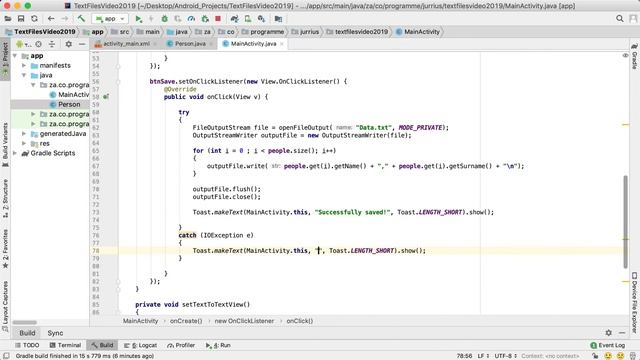Select the Build tab in the Build panel header
640x360 pixels.
tap(27, 333)
